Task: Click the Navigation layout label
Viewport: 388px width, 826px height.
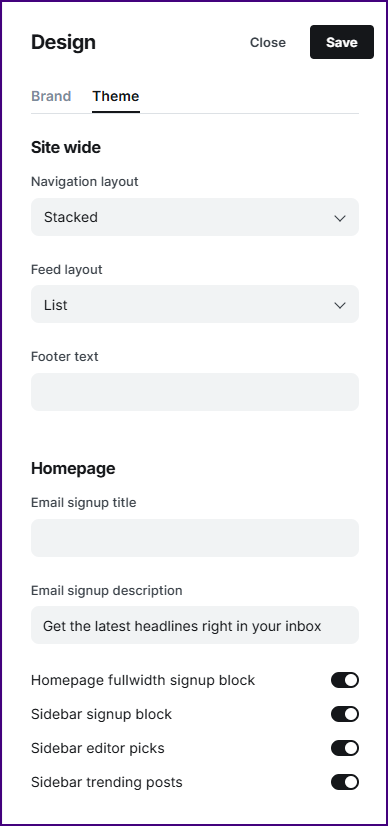Action: coord(85,182)
